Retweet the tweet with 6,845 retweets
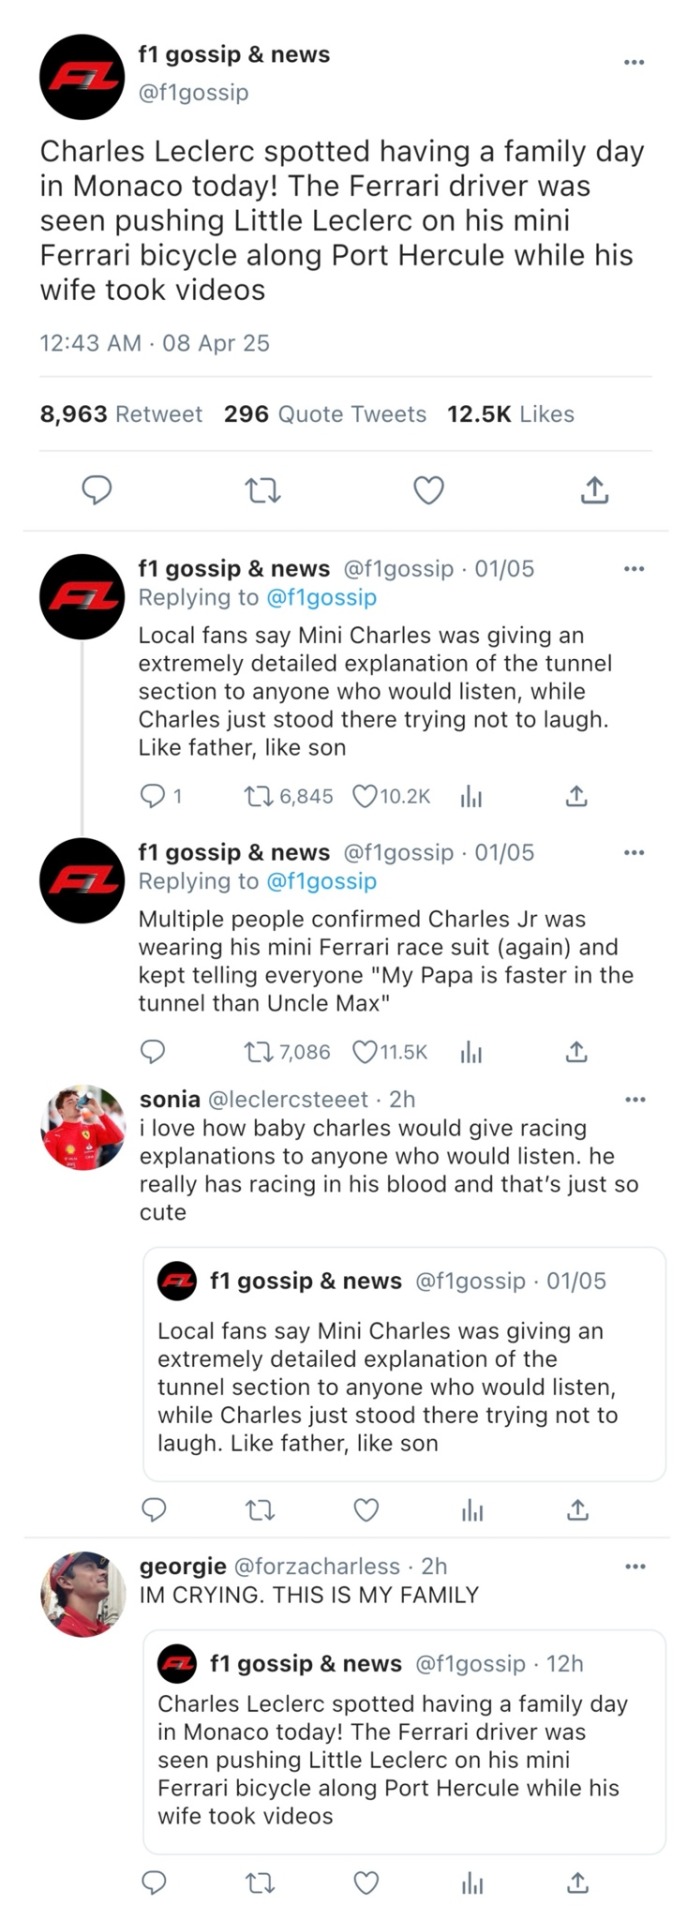The width and height of the screenshot is (687, 1920). click(x=258, y=796)
